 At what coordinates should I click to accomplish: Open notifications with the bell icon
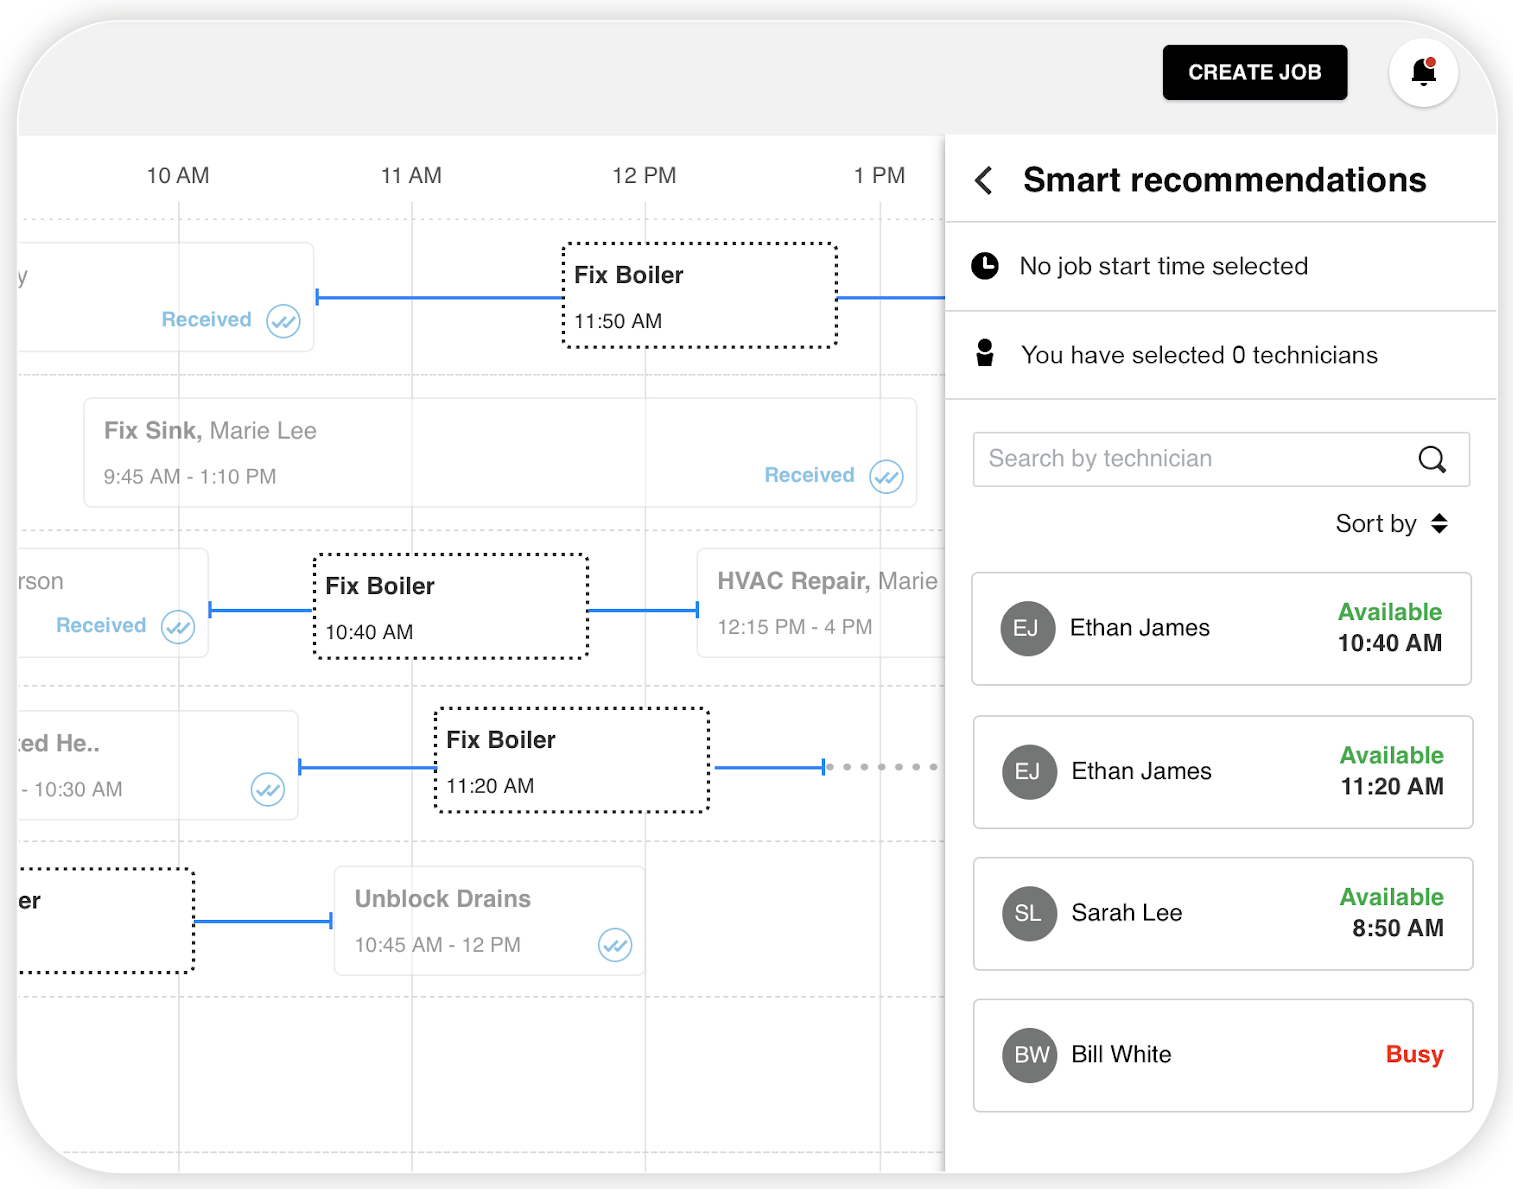[x=1423, y=72]
